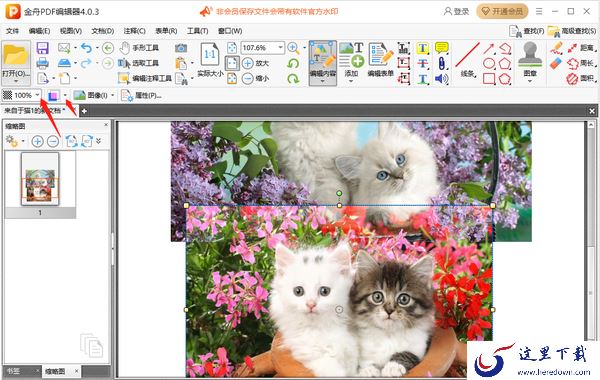The width and height of the screenshot is (600, 380).
Task: Click the pencil drawing tool icon
Action: click(x=556, y=48)
